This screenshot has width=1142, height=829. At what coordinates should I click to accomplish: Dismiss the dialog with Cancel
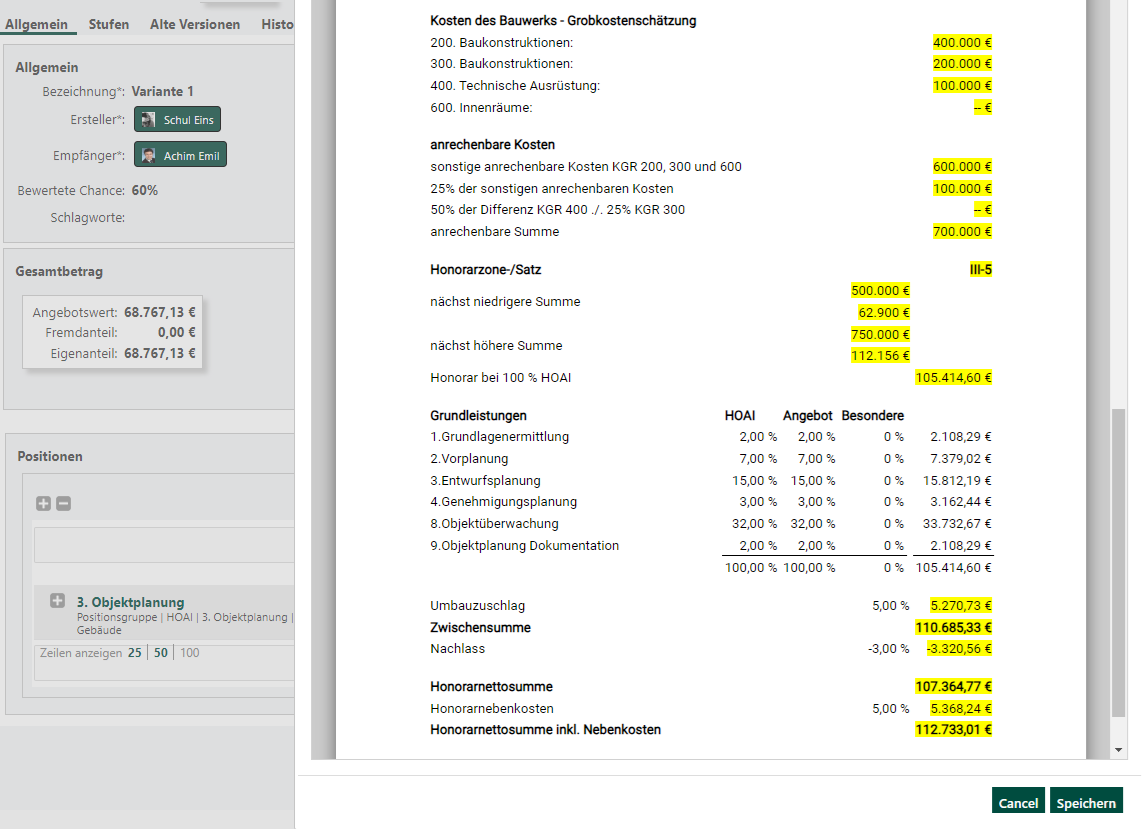point(1018,801)
